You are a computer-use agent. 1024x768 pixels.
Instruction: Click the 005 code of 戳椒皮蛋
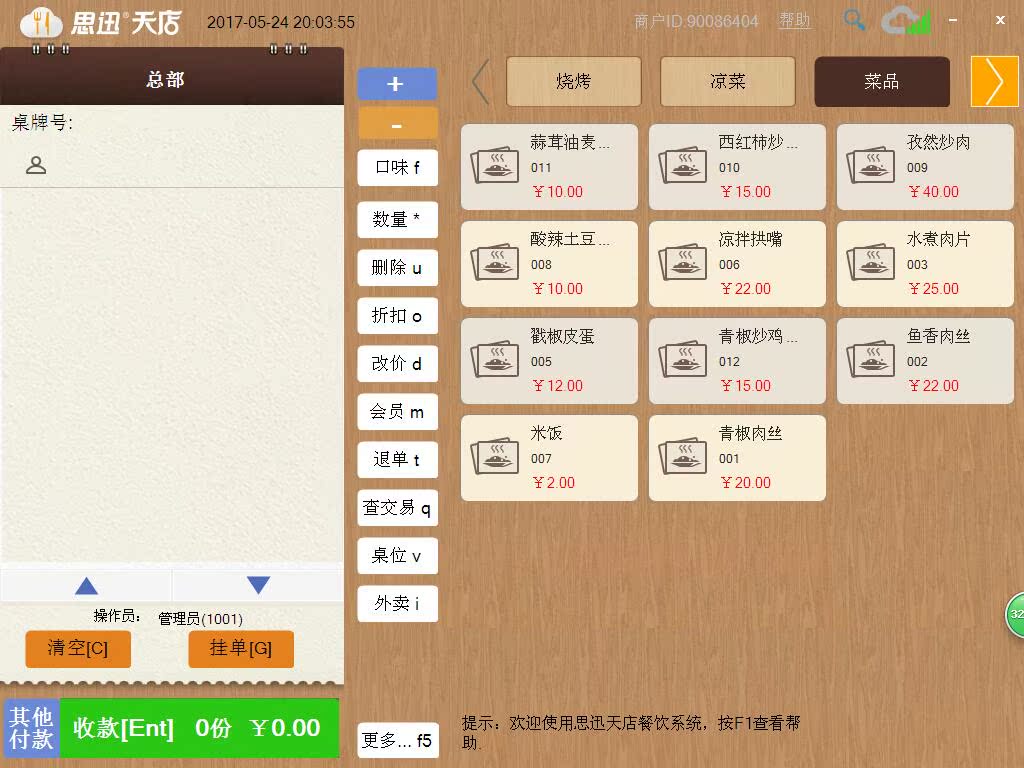[x=541, y=362]
